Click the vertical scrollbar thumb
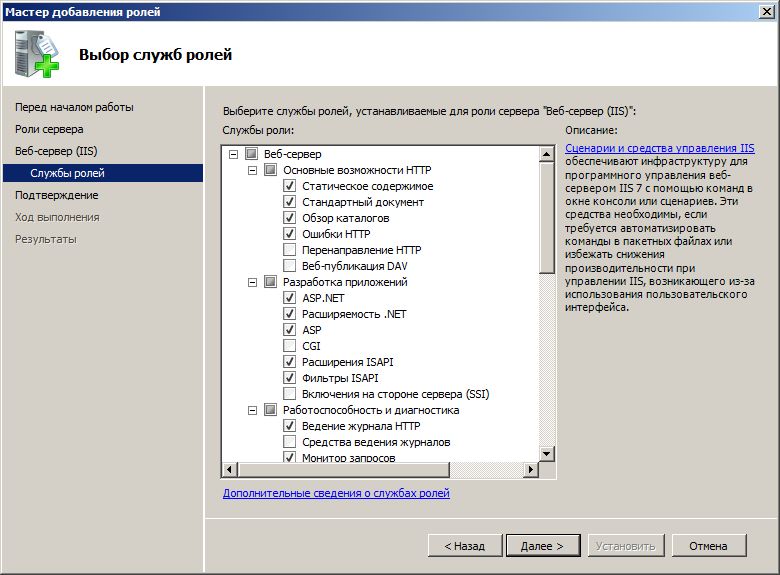Screen dimensions: 780x575 tap(546, 217)
